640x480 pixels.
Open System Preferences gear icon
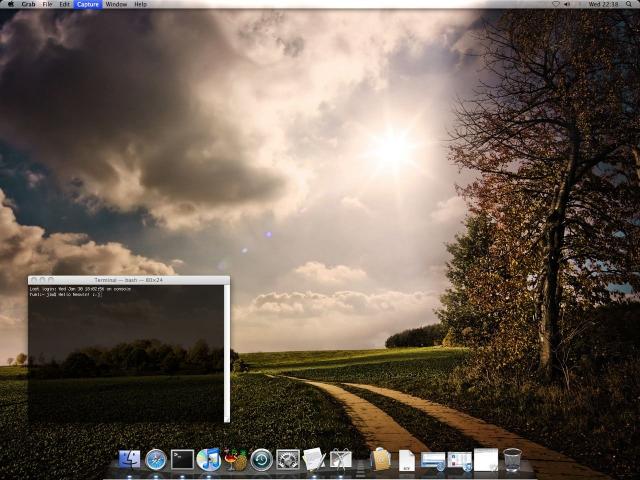point(288,460)
